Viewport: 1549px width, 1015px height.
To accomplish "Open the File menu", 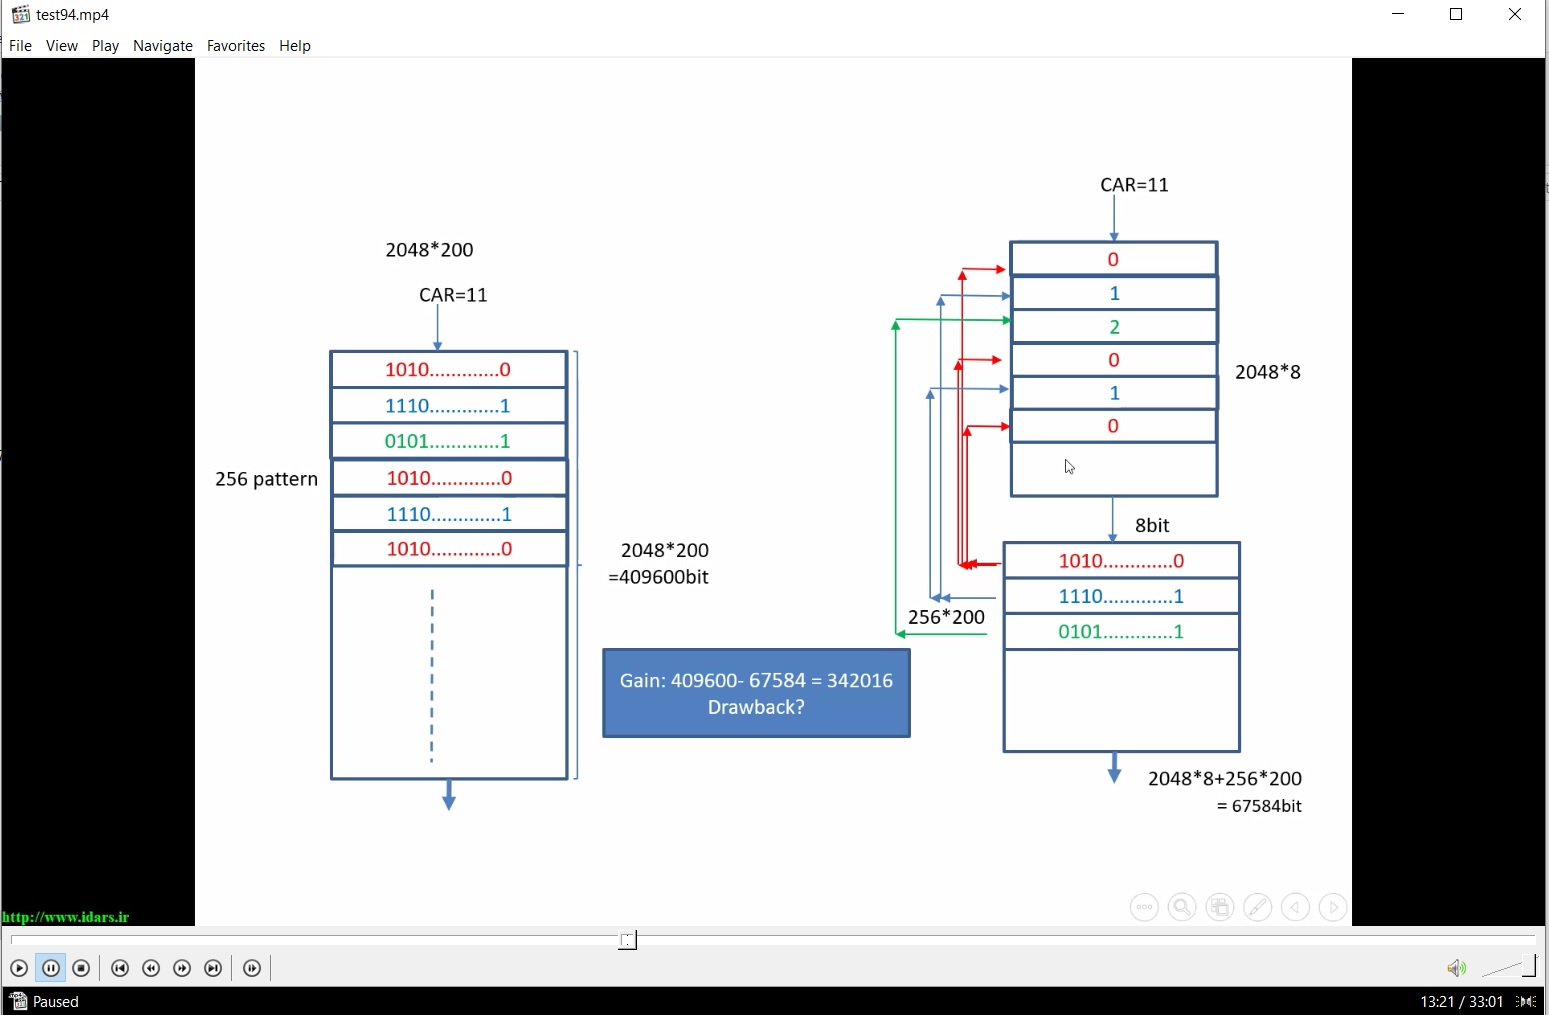I will point(20,46).
